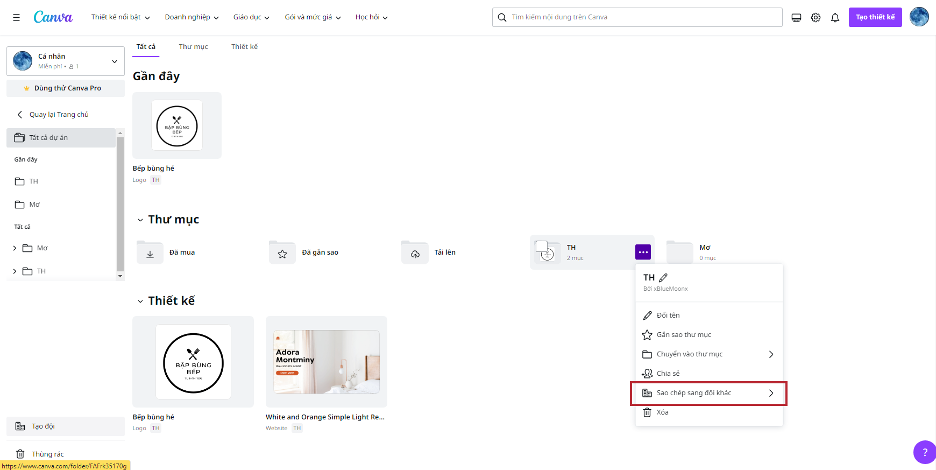Viewport: 936px width, 470px height.
Task: Select Sao chép sang đội khác menu entry
Action: pos(708,393)
